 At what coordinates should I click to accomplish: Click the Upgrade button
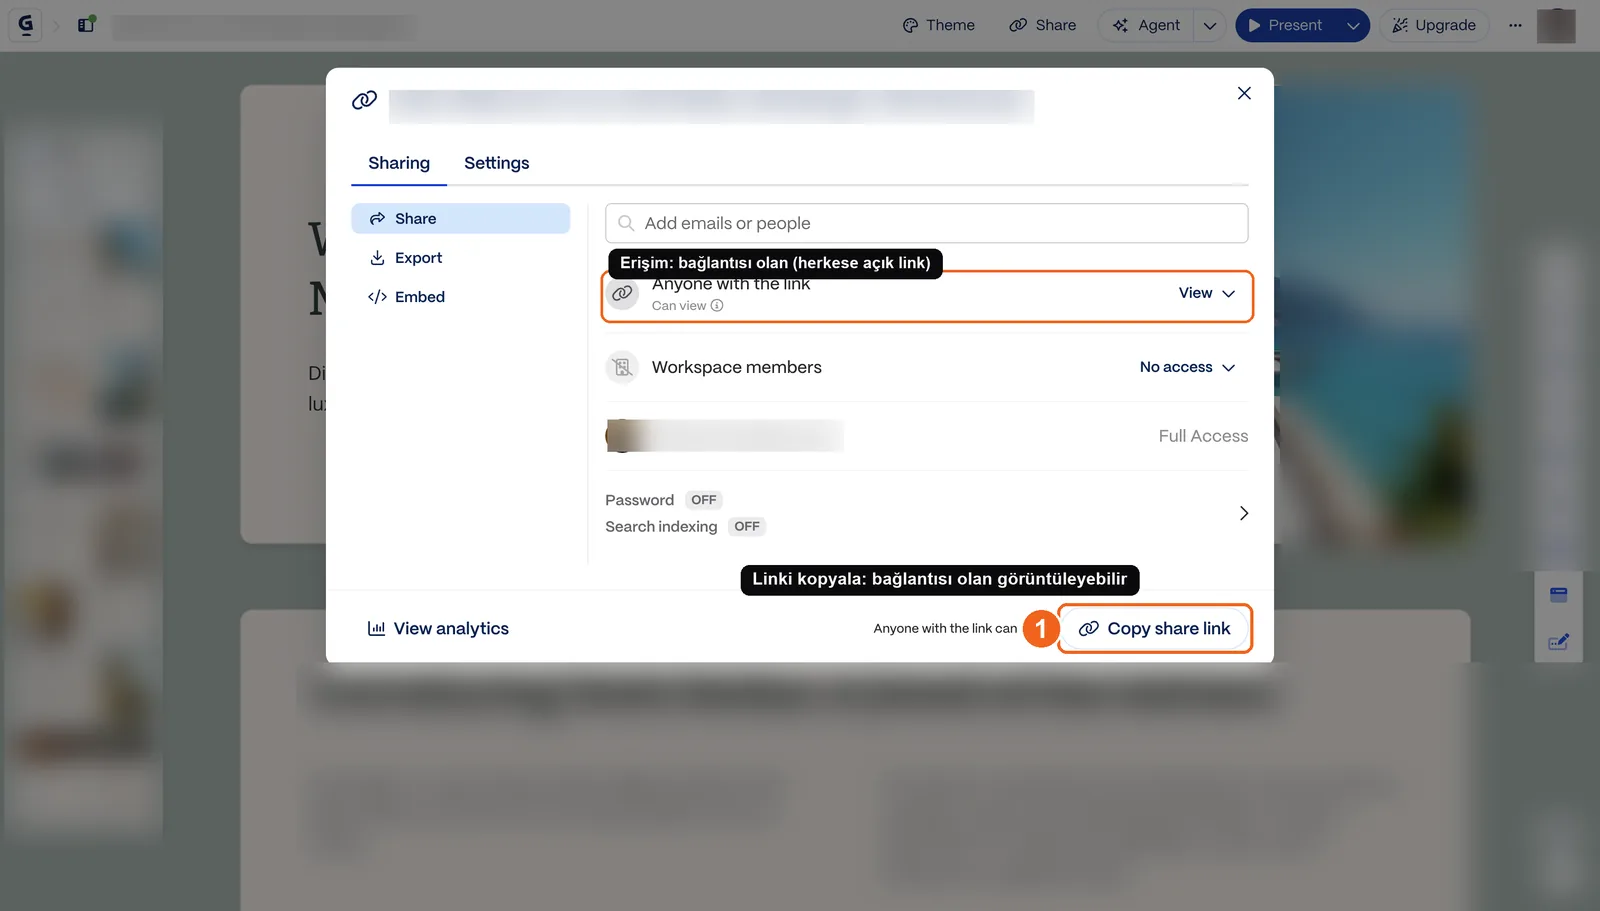(x=1434, y=25)
